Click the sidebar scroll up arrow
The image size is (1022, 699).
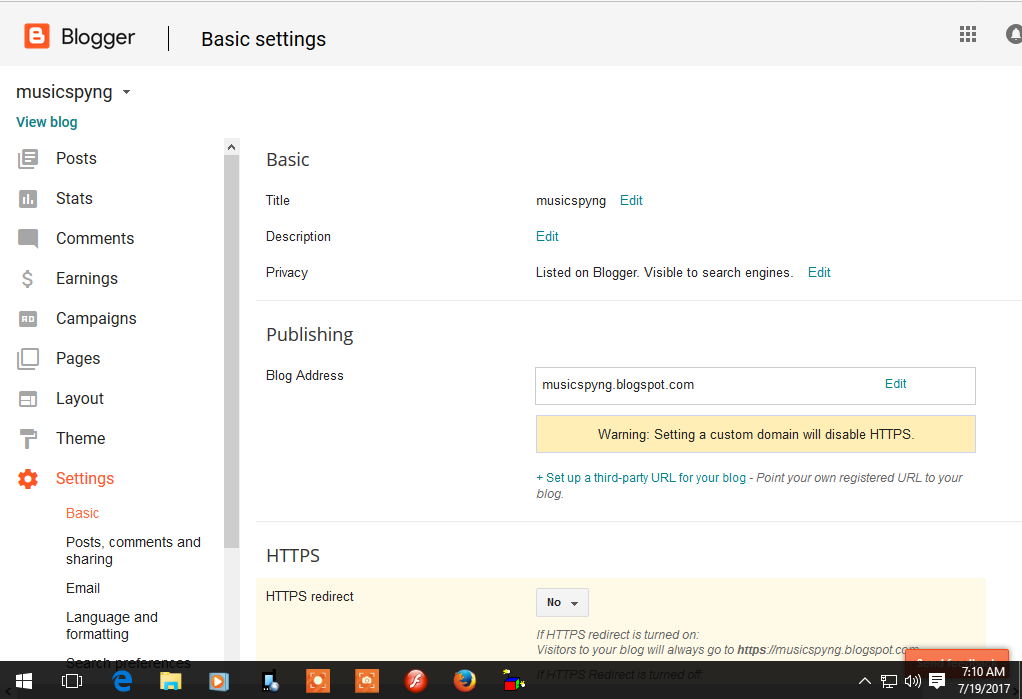pyautogui.click(x=231, y=147)
